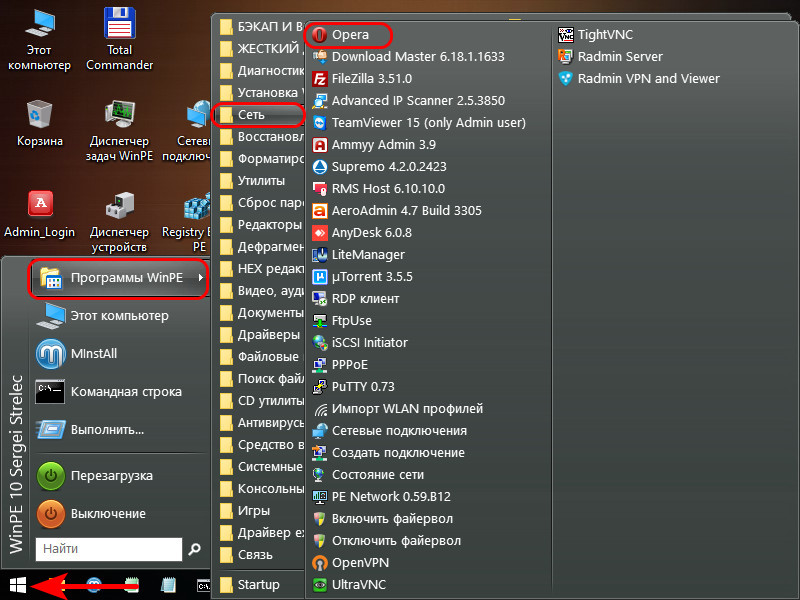Start UltraVNC
This screenshot has width=800, height=600.
point(349,584)
